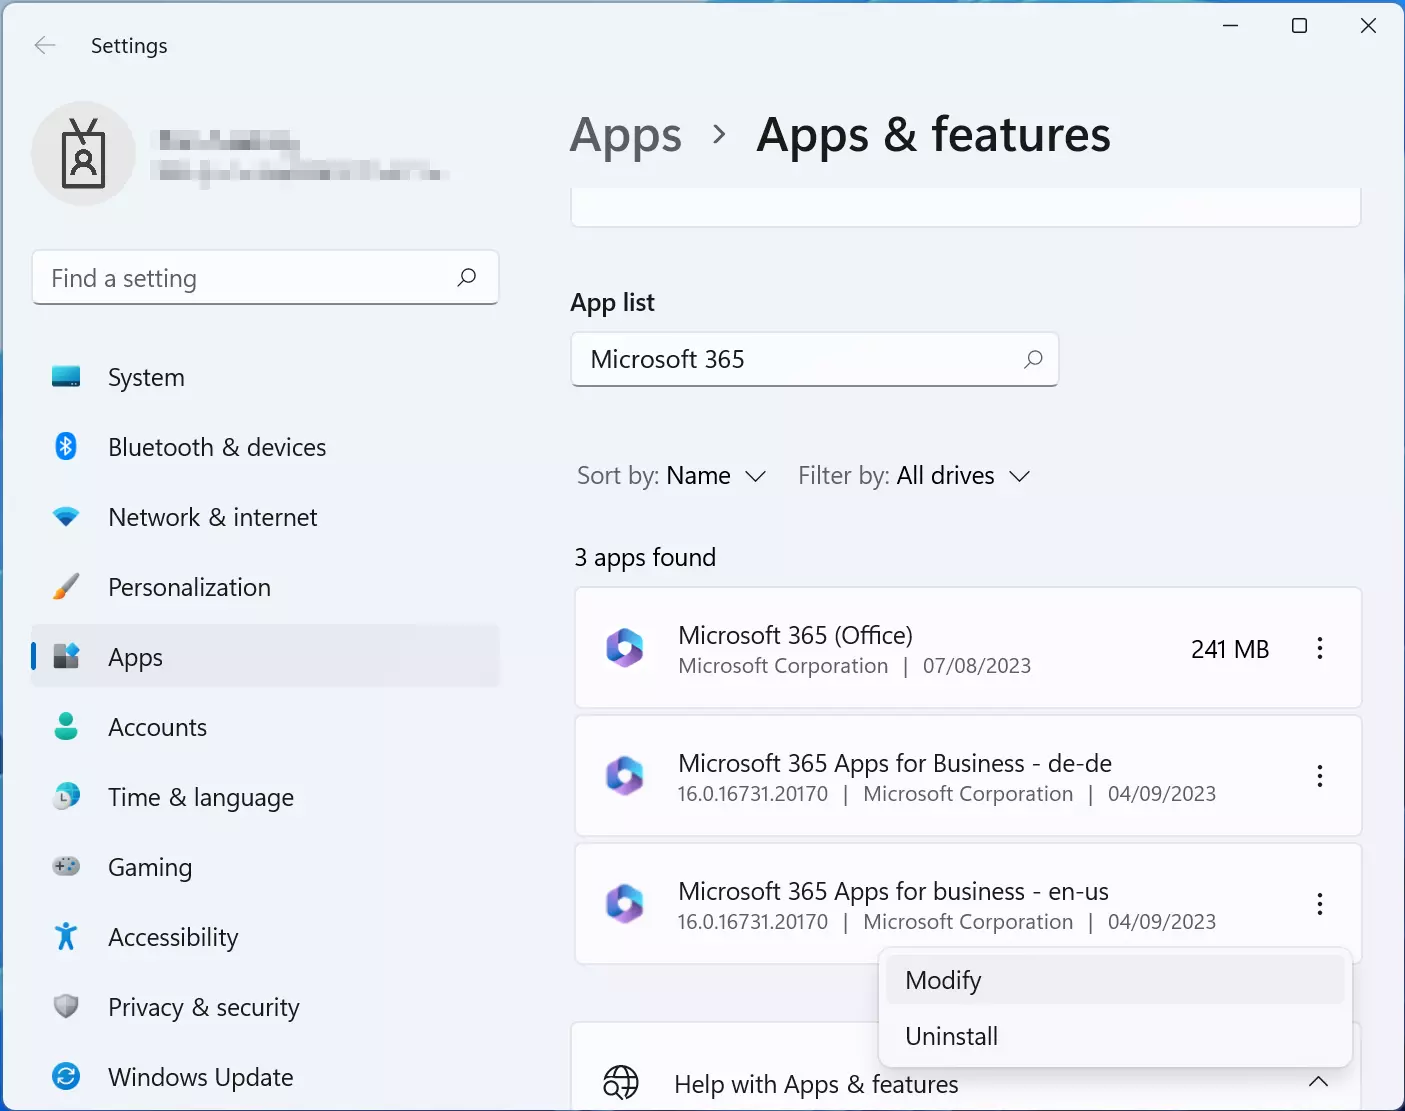Screen dimensions: 1405x1111
Task: Click the search icon in Find a setting
Action: [x=466, y=277]
